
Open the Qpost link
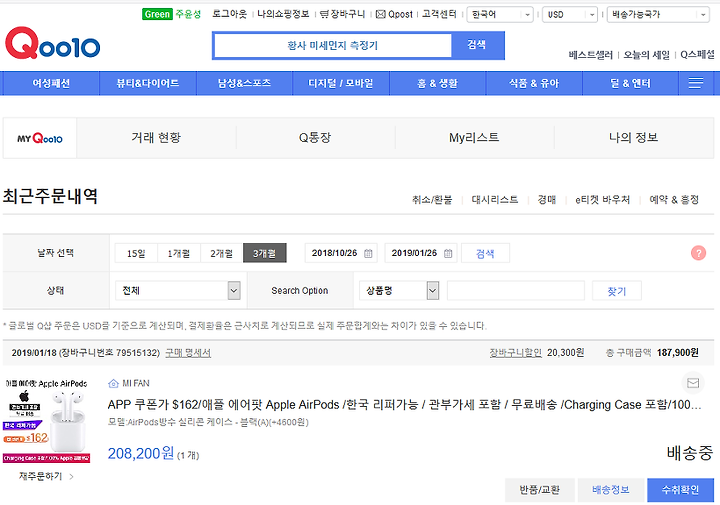click(394, 14)
